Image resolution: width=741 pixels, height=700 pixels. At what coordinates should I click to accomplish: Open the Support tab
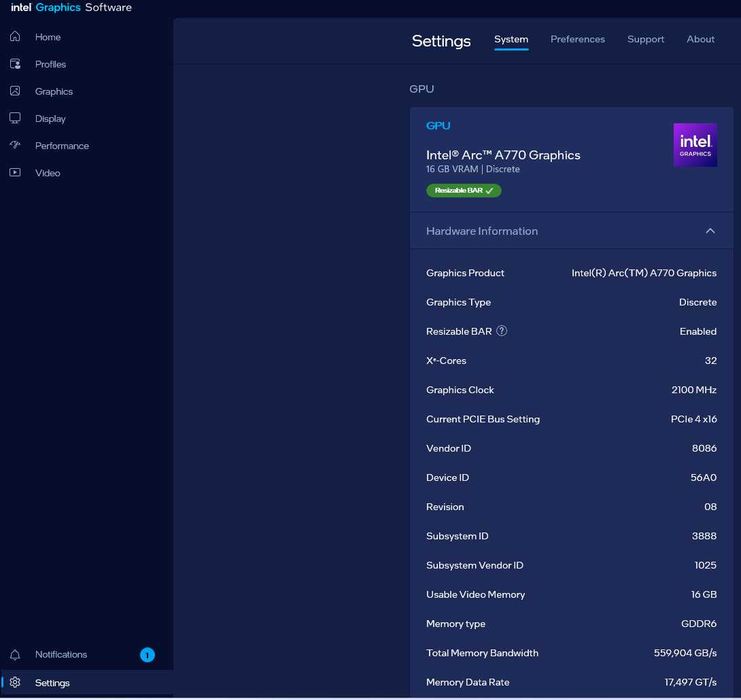(x=646, y=39)
